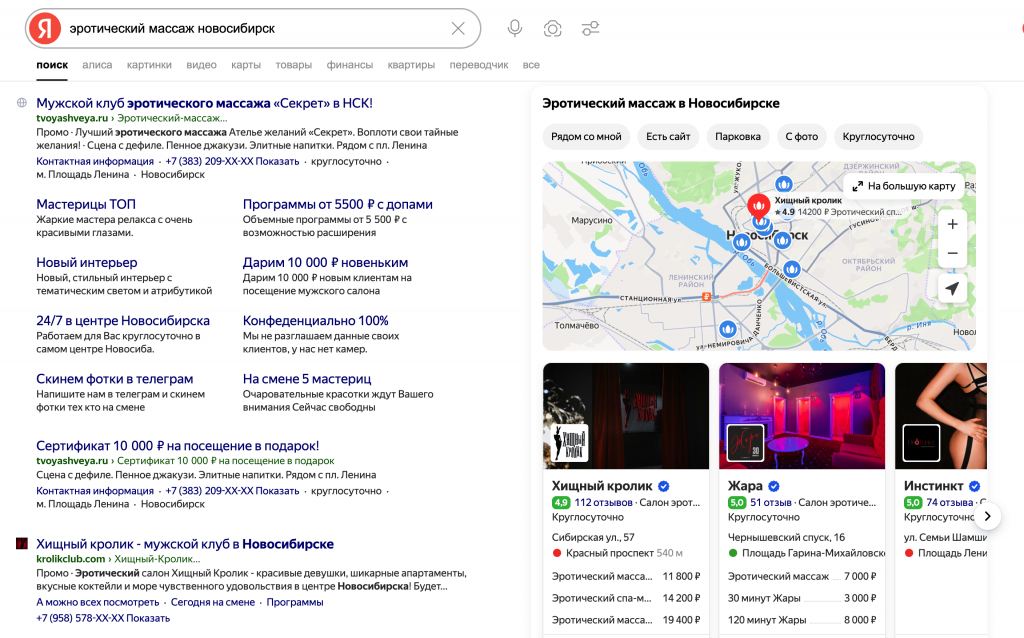Screen dimensions: 1024x638
Task: Open "Контактная информация" link under first result
Action: point(94,161)
